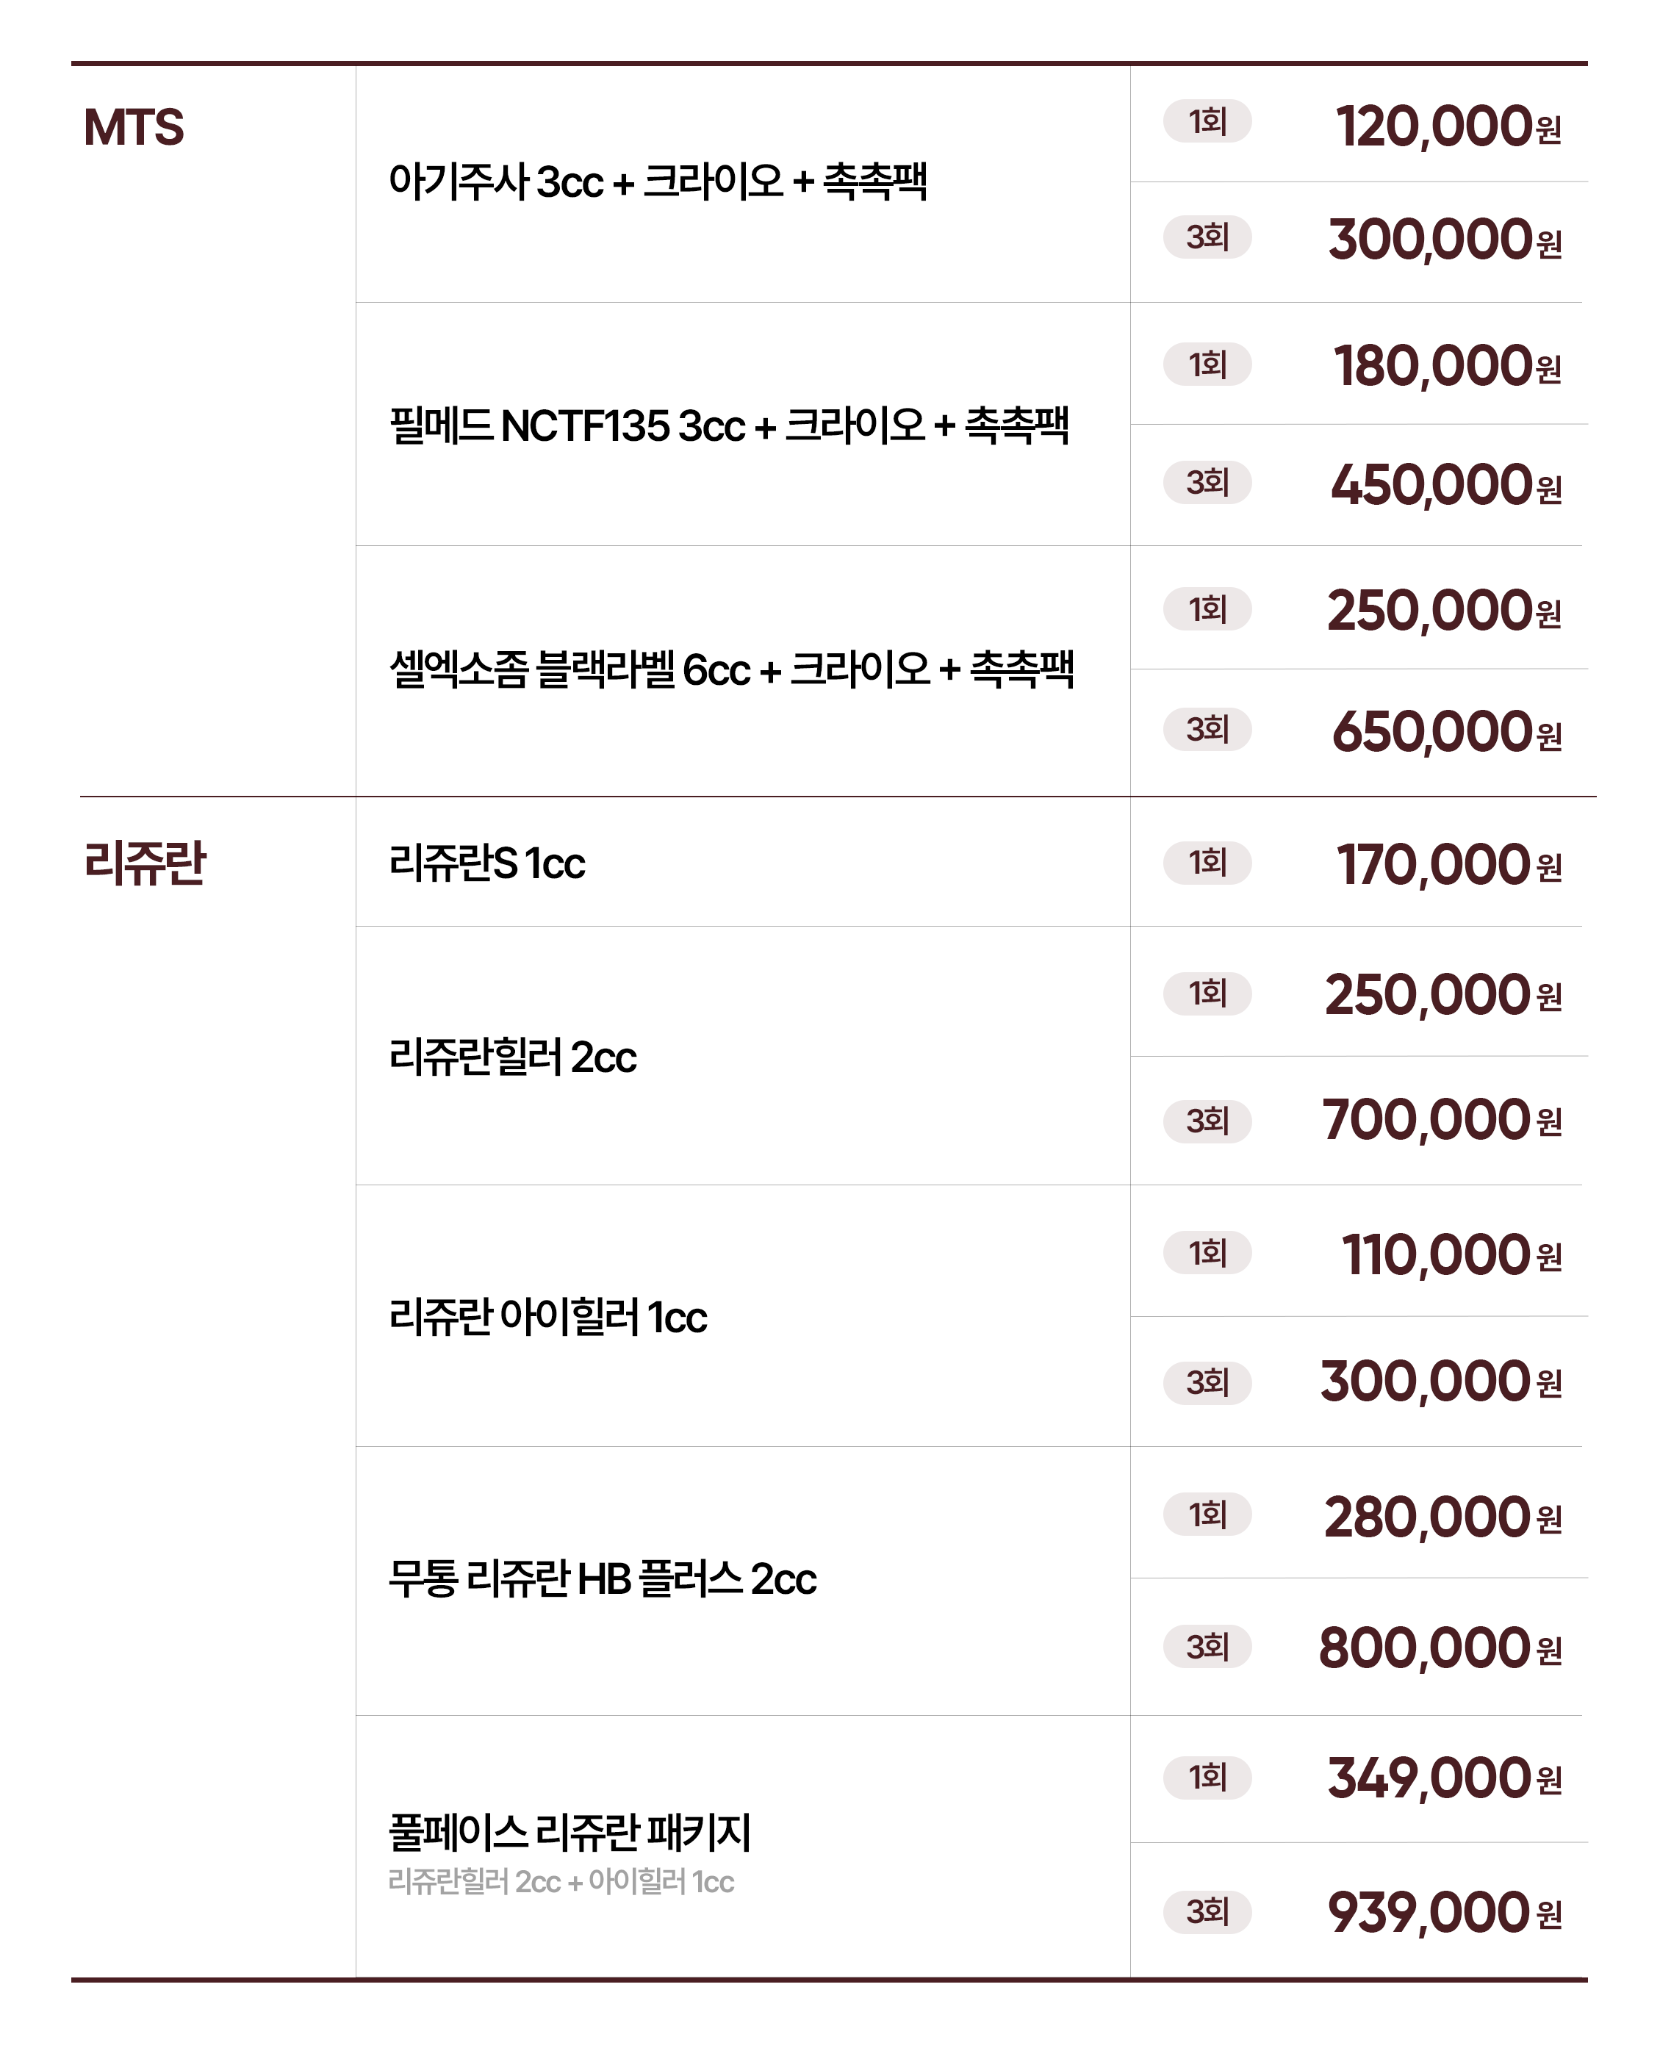Click the 리쥬란S 1cc item
The width and height of the screenshot is (1660, 2048).
[487, 863]
